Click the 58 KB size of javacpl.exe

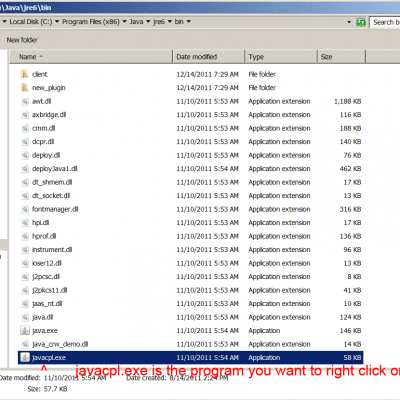[x=352, y=358]
